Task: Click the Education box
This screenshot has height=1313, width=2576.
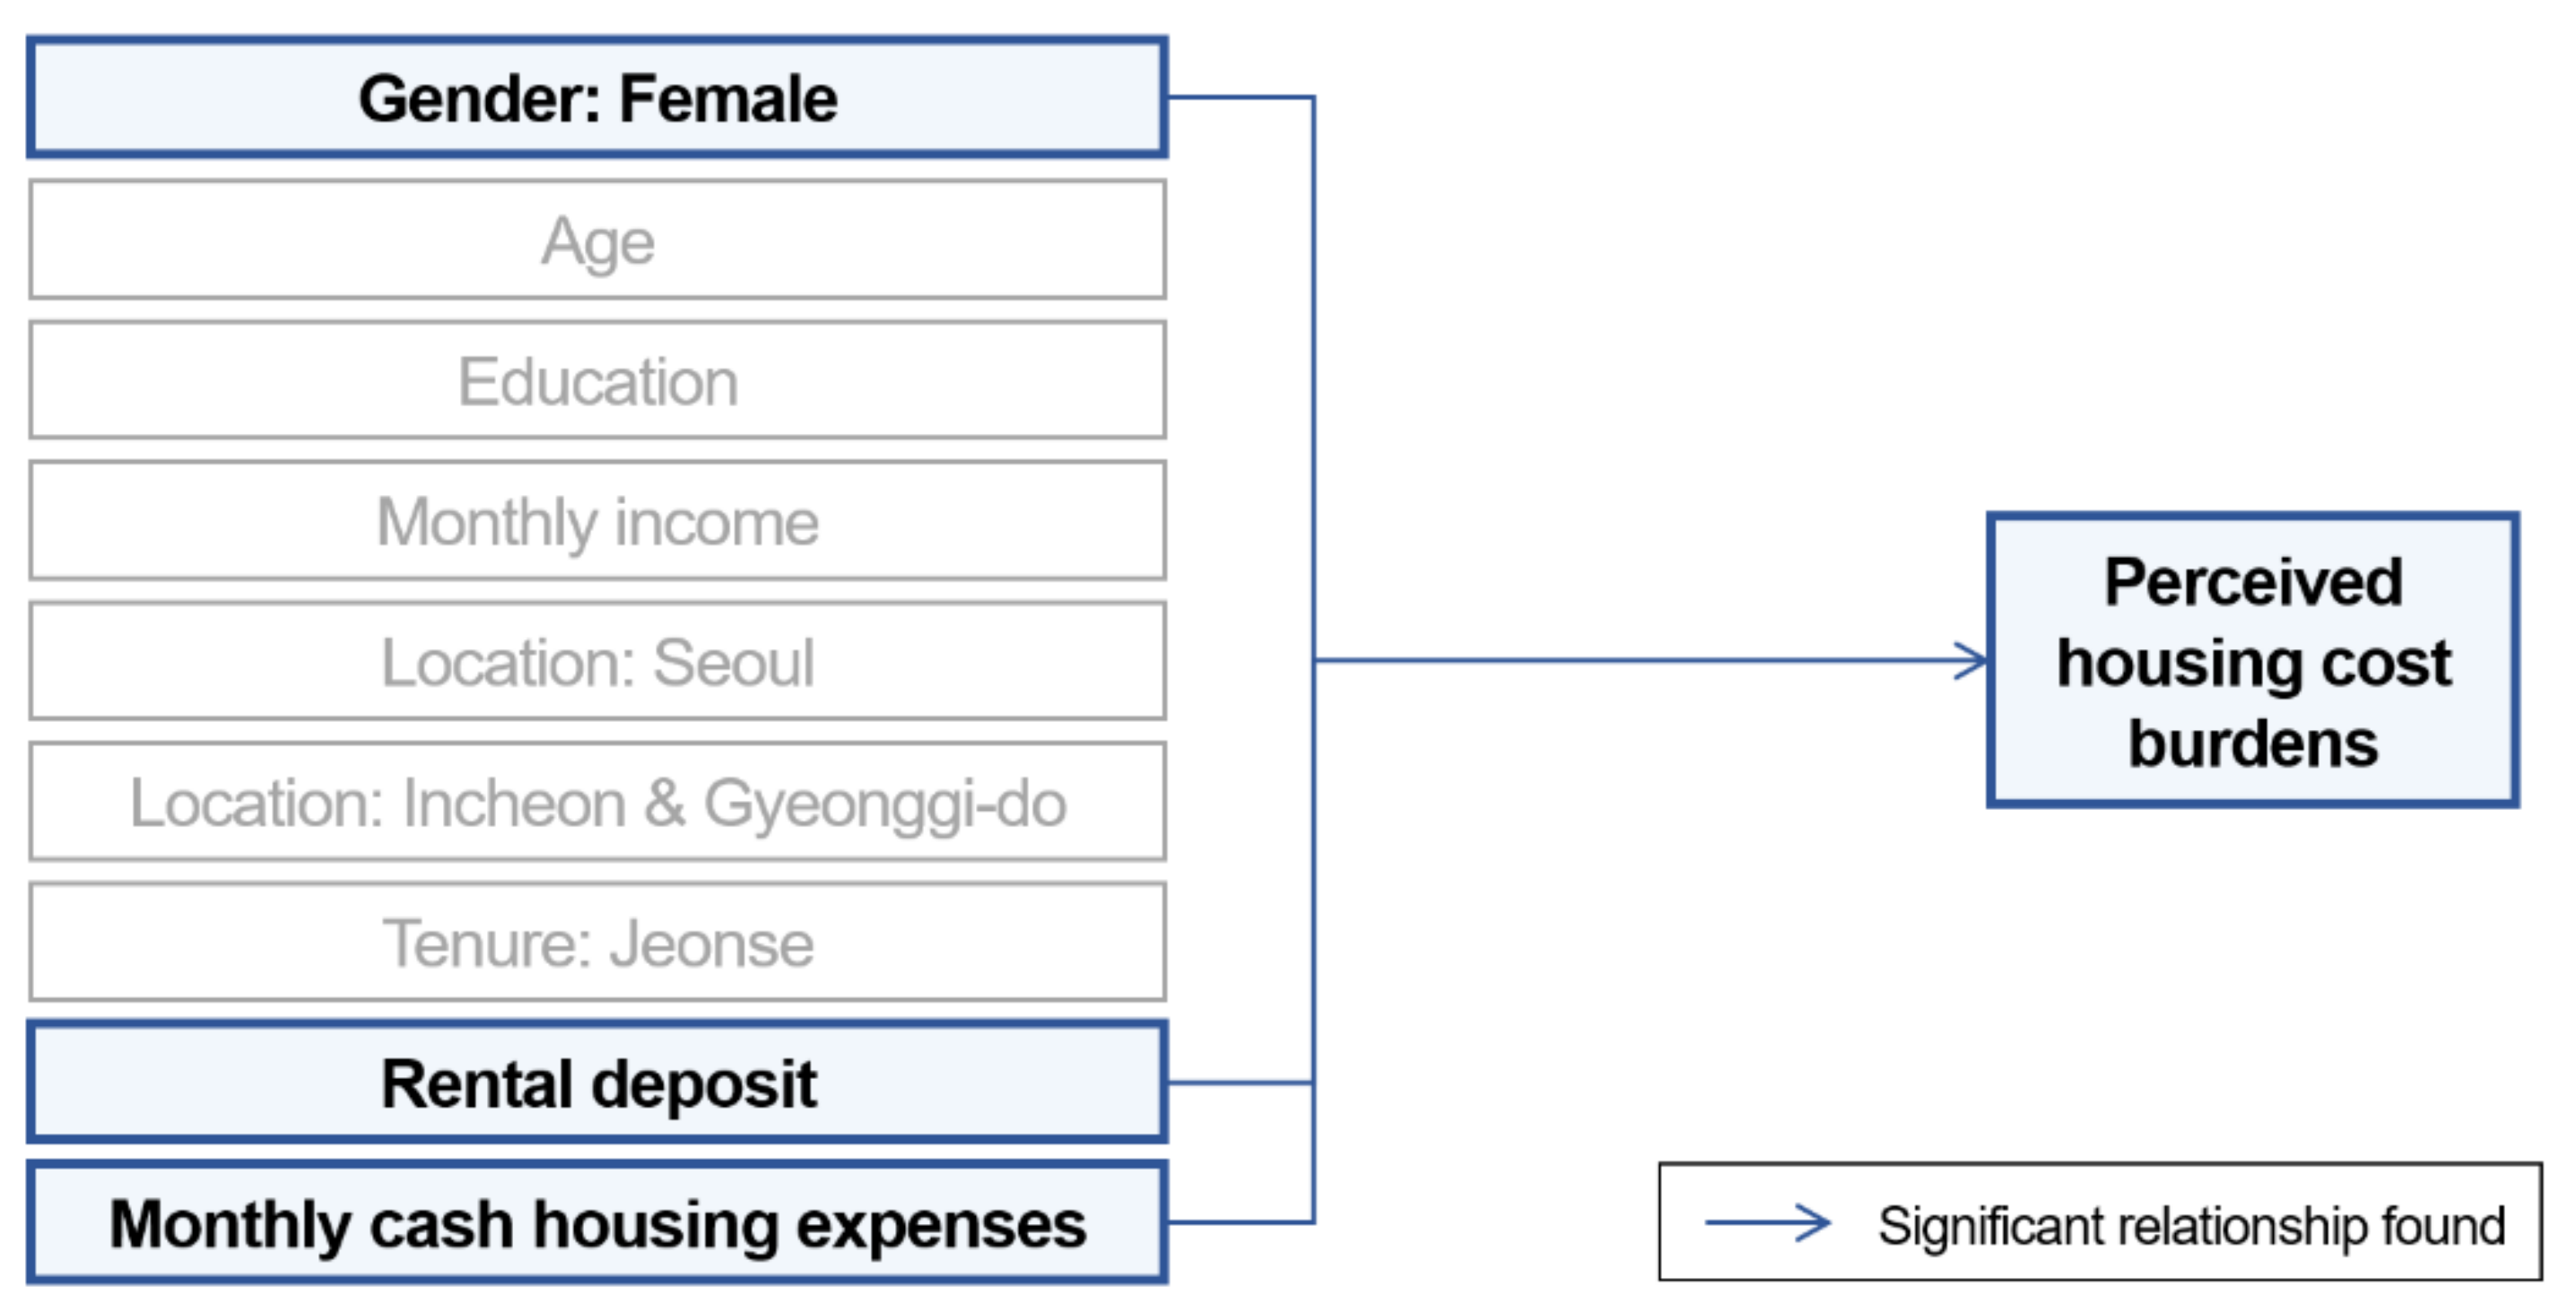Action: [x=597, y=381]
